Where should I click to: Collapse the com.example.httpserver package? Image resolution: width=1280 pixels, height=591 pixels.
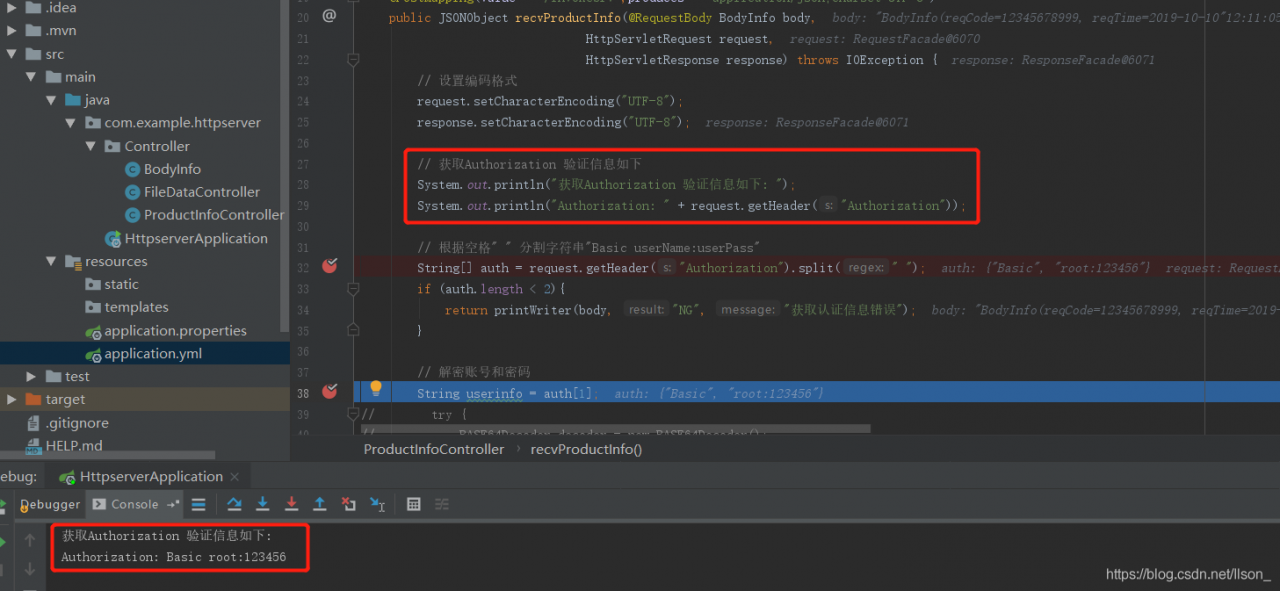tap(71, 123)
